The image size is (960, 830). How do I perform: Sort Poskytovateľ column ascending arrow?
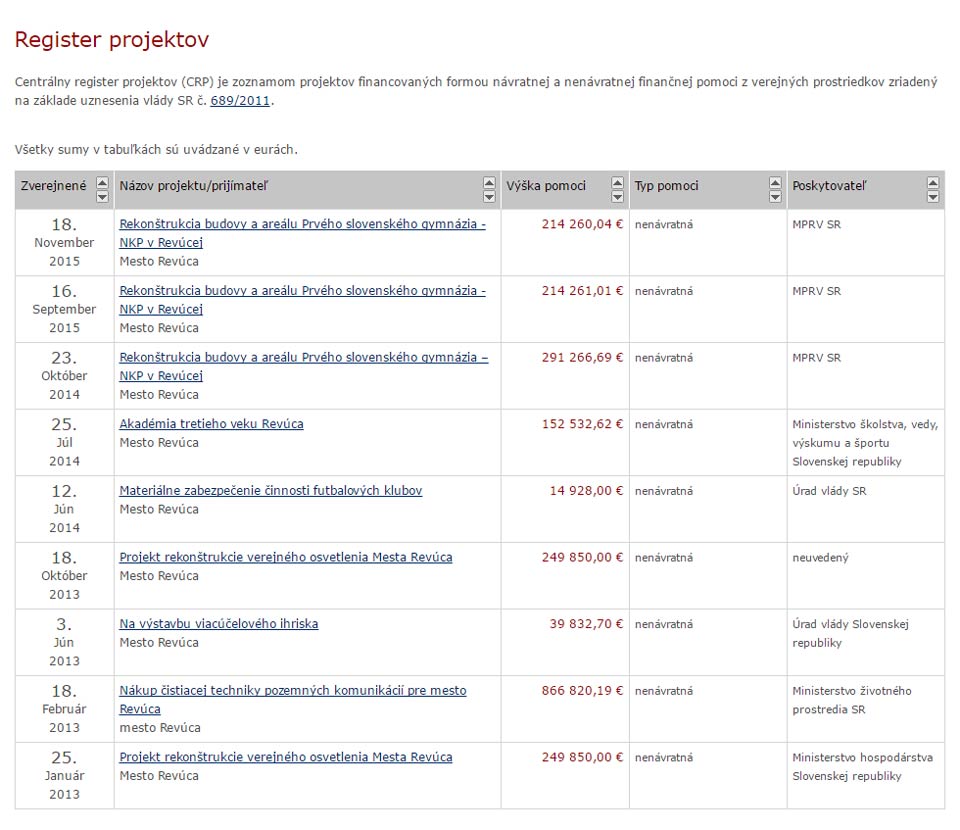pos(933,183)
